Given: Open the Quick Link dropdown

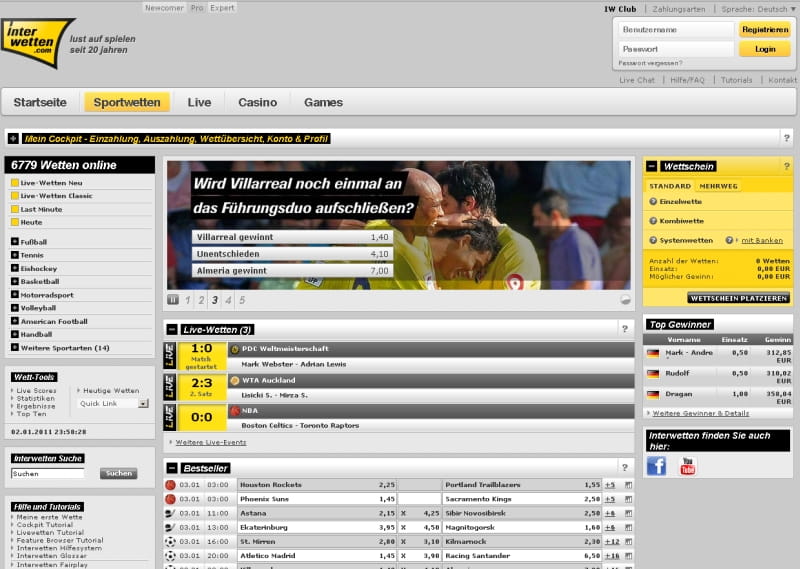Looking at the screenshot, I should 143,404.
